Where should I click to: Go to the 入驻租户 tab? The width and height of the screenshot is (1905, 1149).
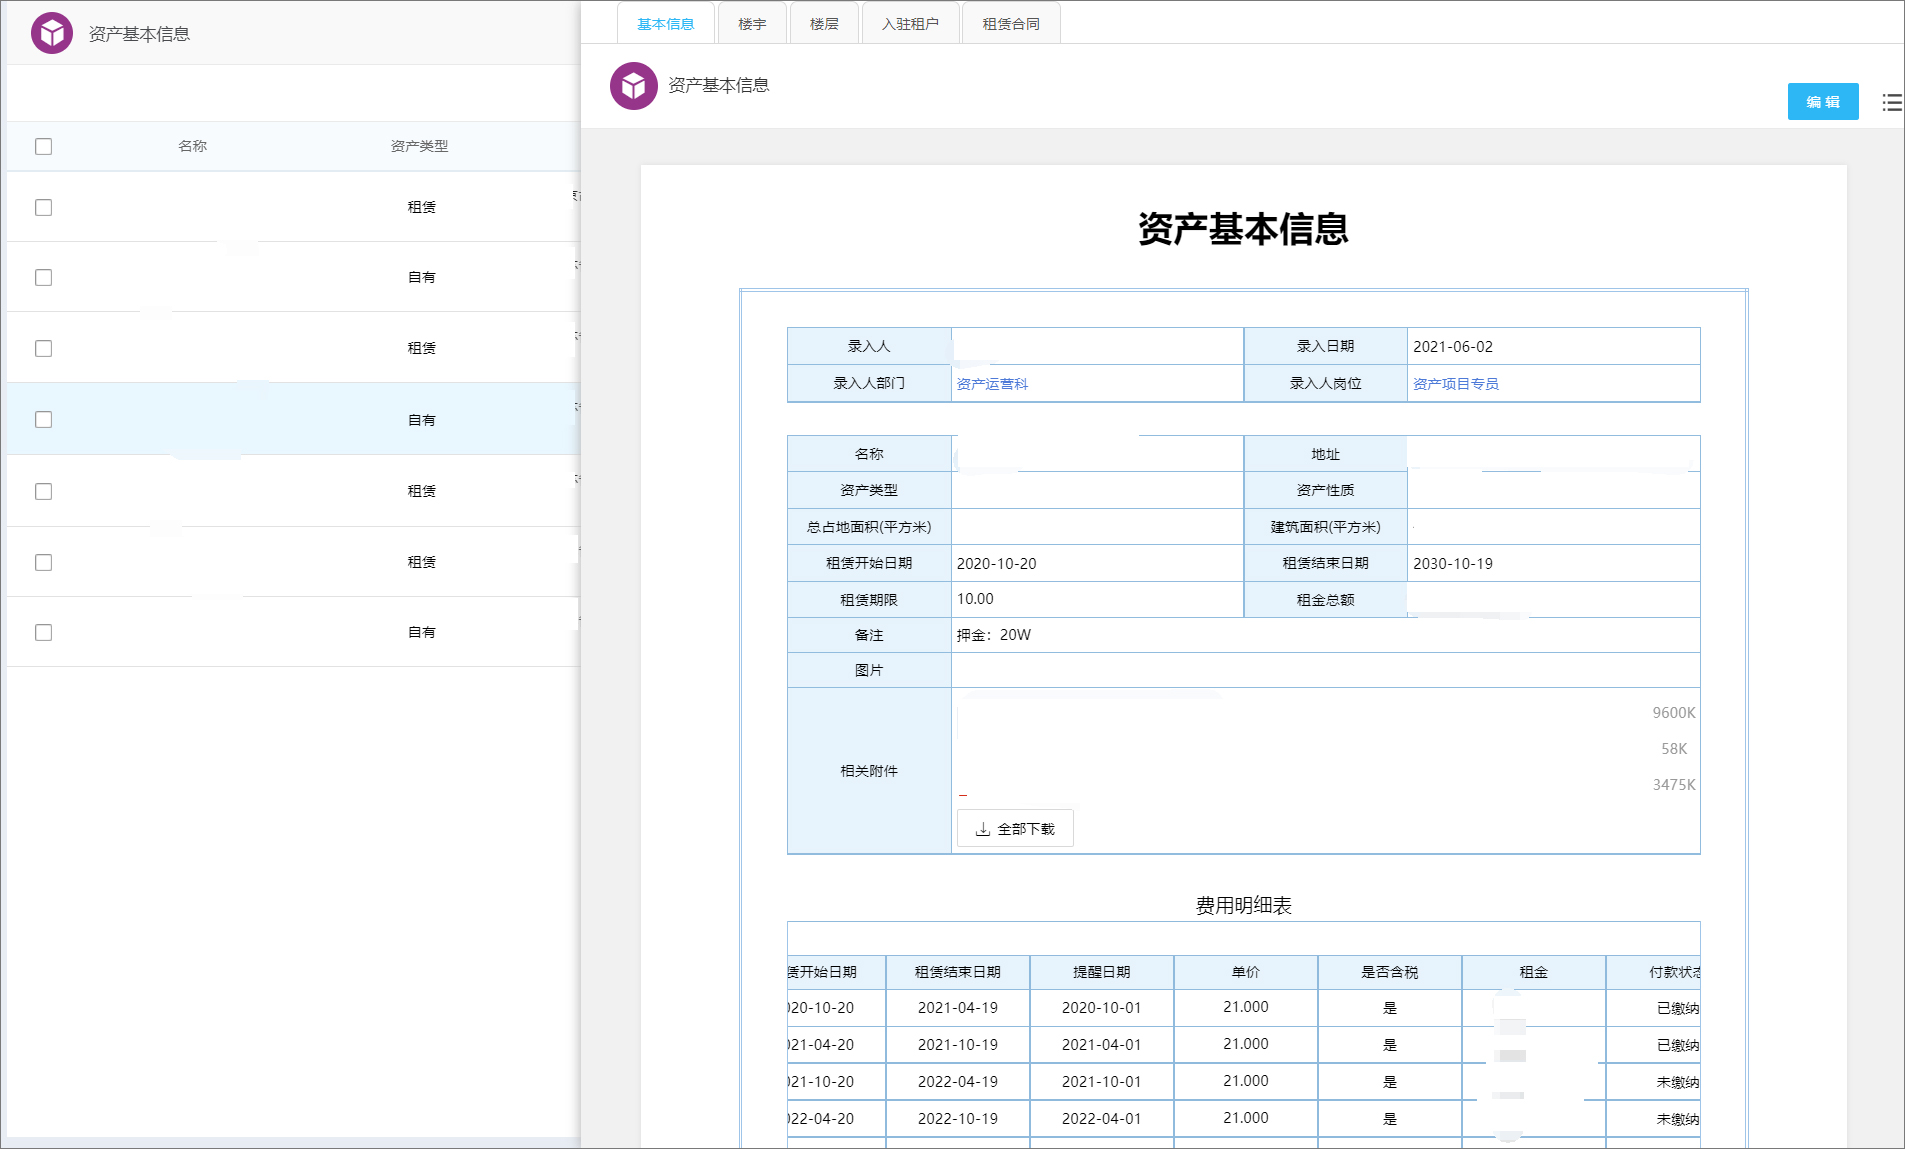[910, 24]
